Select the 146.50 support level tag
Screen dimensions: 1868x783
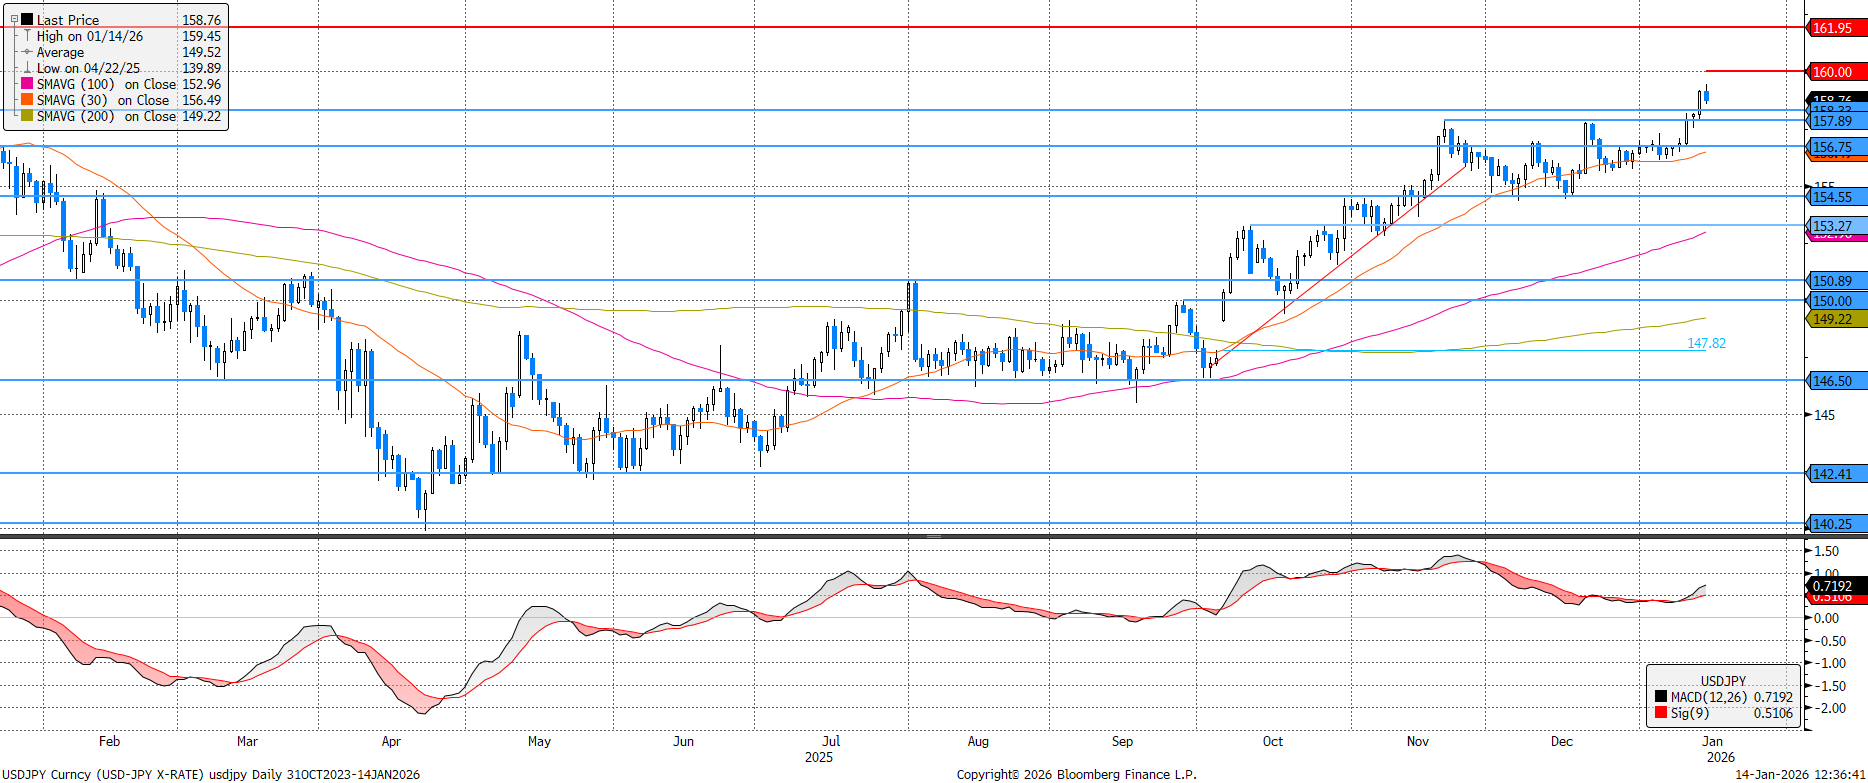tap(1834, 381)
